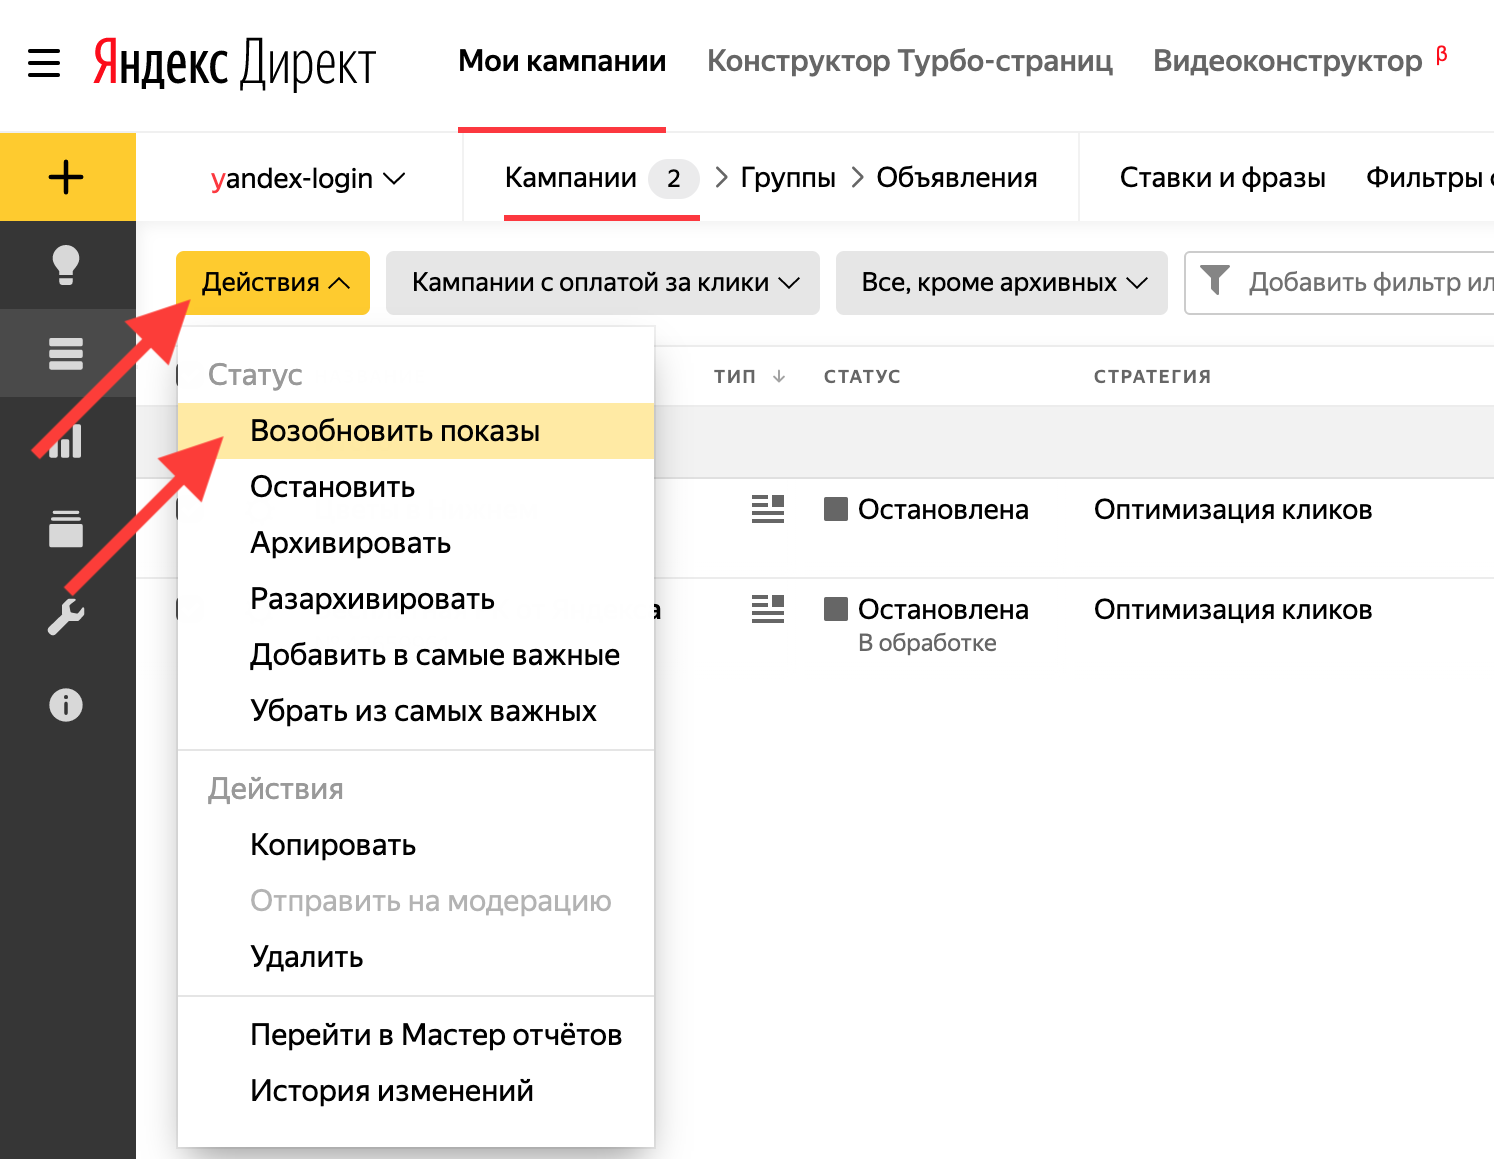The height and width of the screenshot is (1159, 1494).
Task: Click the СТРАТЕГИЯ column header
Action: [1152, 376]
